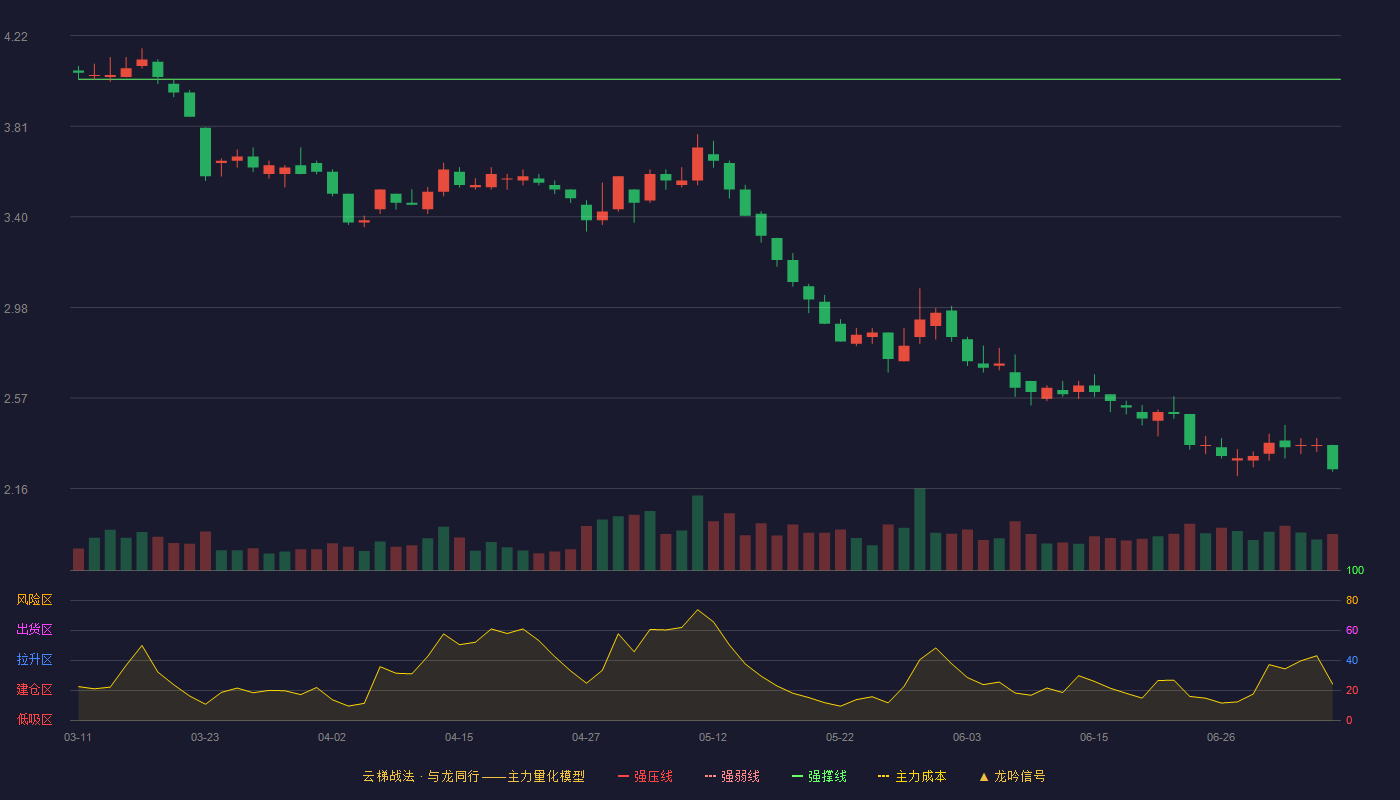The image size is (1400, 800).
Task: Click the purple 60 indicator axis value
Action: (x=1352, y=631)
